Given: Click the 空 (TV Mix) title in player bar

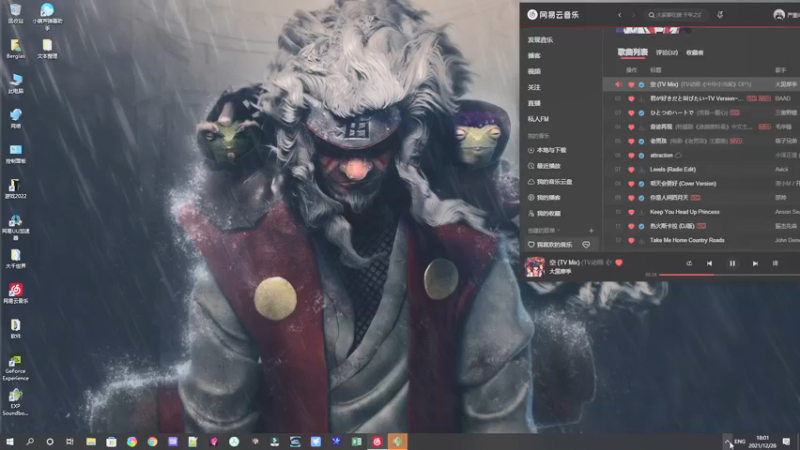Looking at the screenshot, I should click(564, 262).
